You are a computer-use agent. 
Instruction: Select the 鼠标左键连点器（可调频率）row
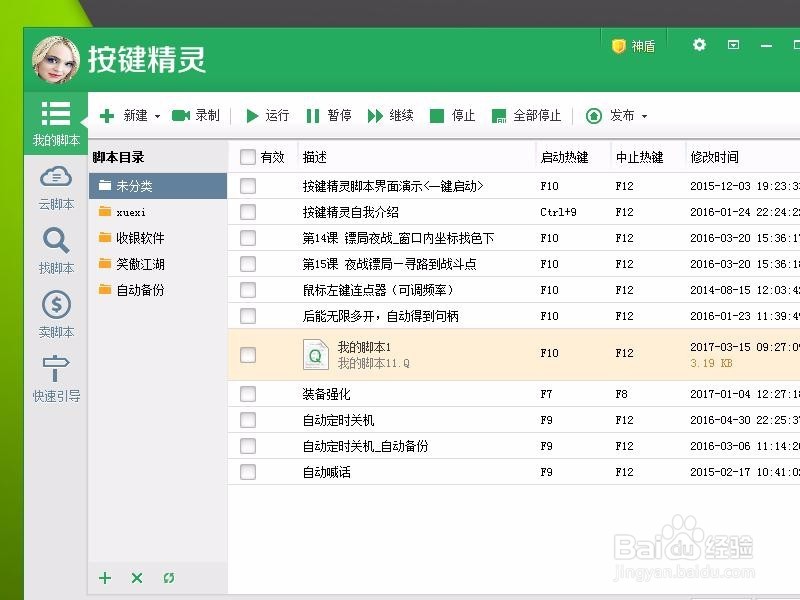click(514, 290)
